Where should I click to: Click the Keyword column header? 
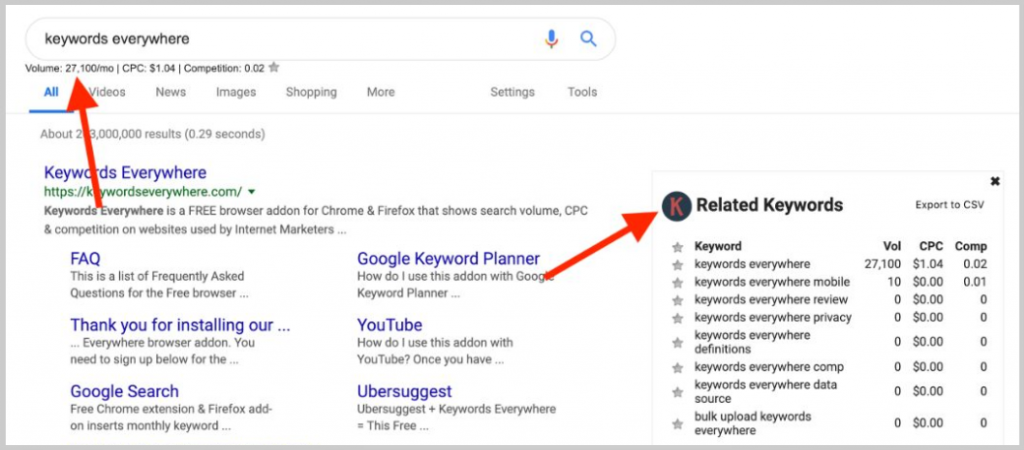[x=718, y=247]
